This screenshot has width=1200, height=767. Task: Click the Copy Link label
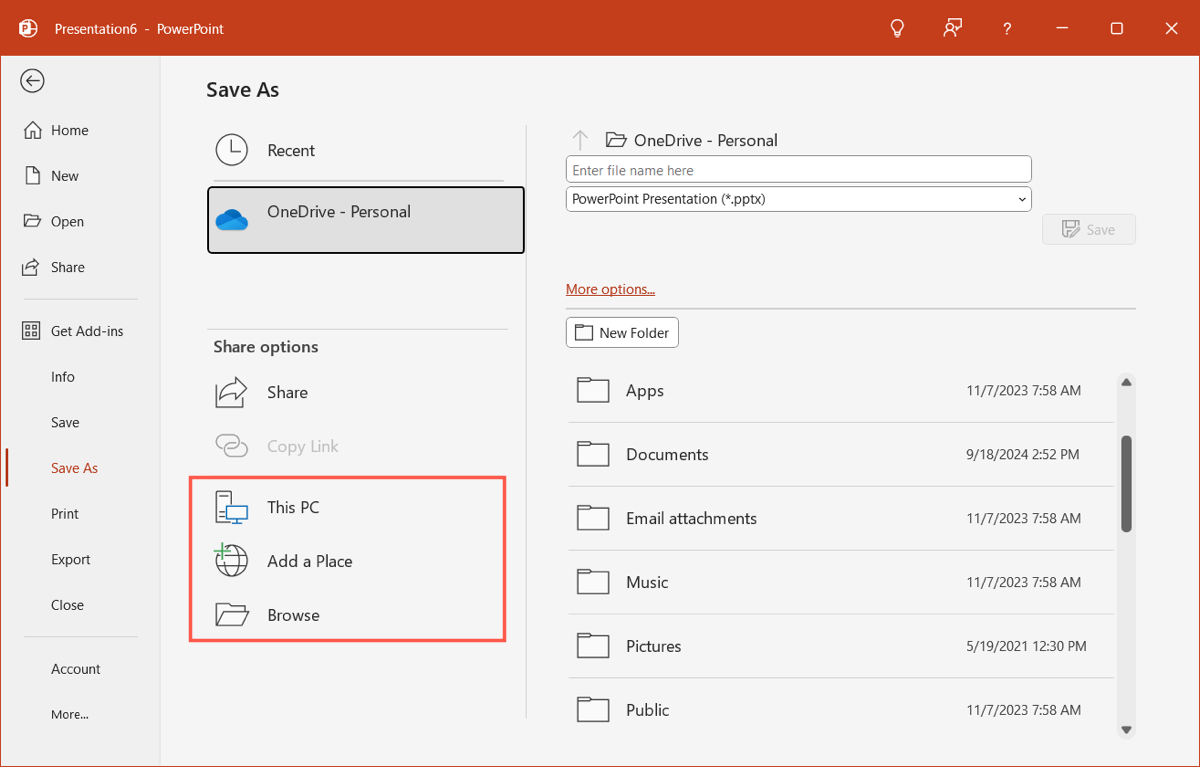[303, 446]
